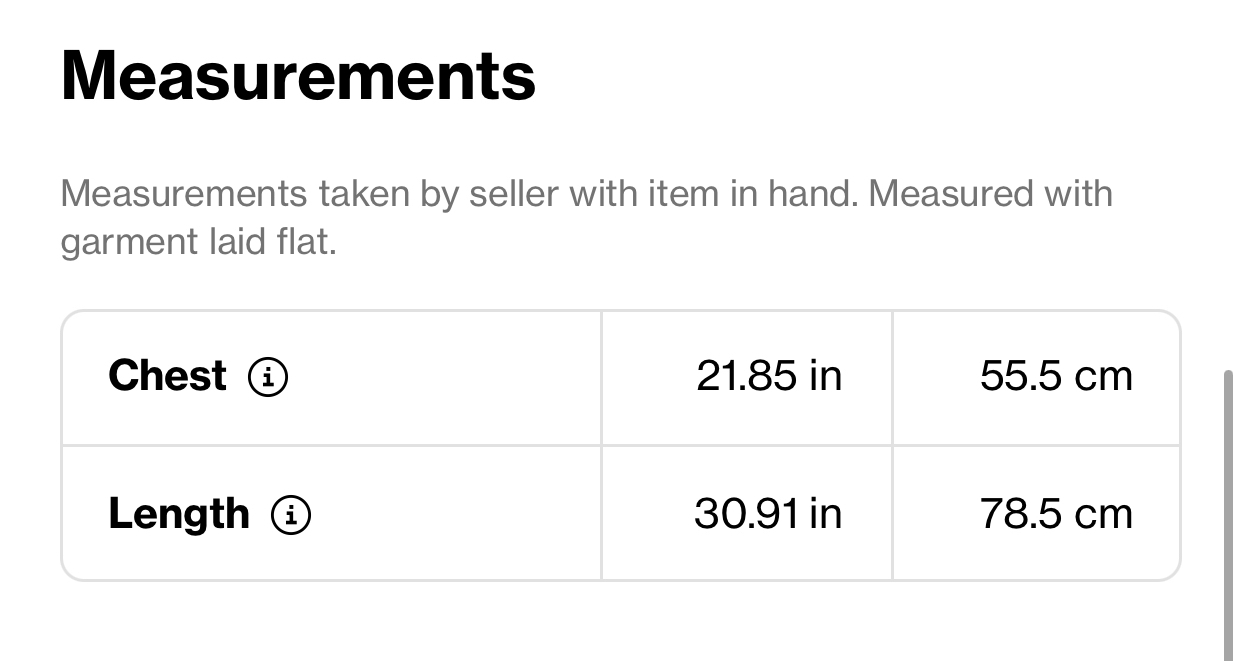Screen dimensions: 1242x661
Task: Click the "garment laid flat." text line
Action: [198, 242]
